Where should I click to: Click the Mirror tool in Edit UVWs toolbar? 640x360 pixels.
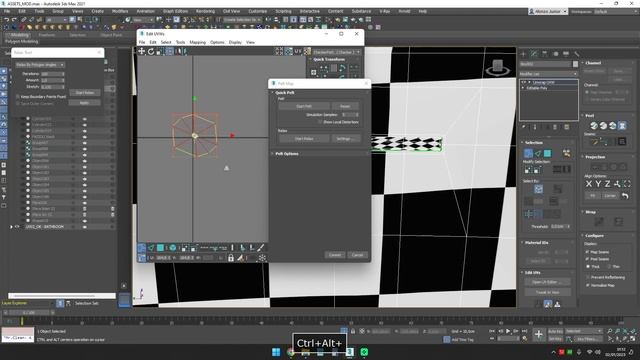180,51
